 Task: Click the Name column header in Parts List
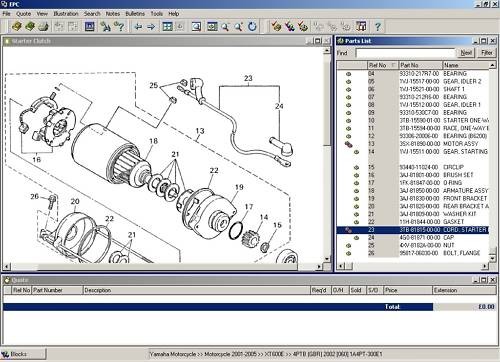465,65
